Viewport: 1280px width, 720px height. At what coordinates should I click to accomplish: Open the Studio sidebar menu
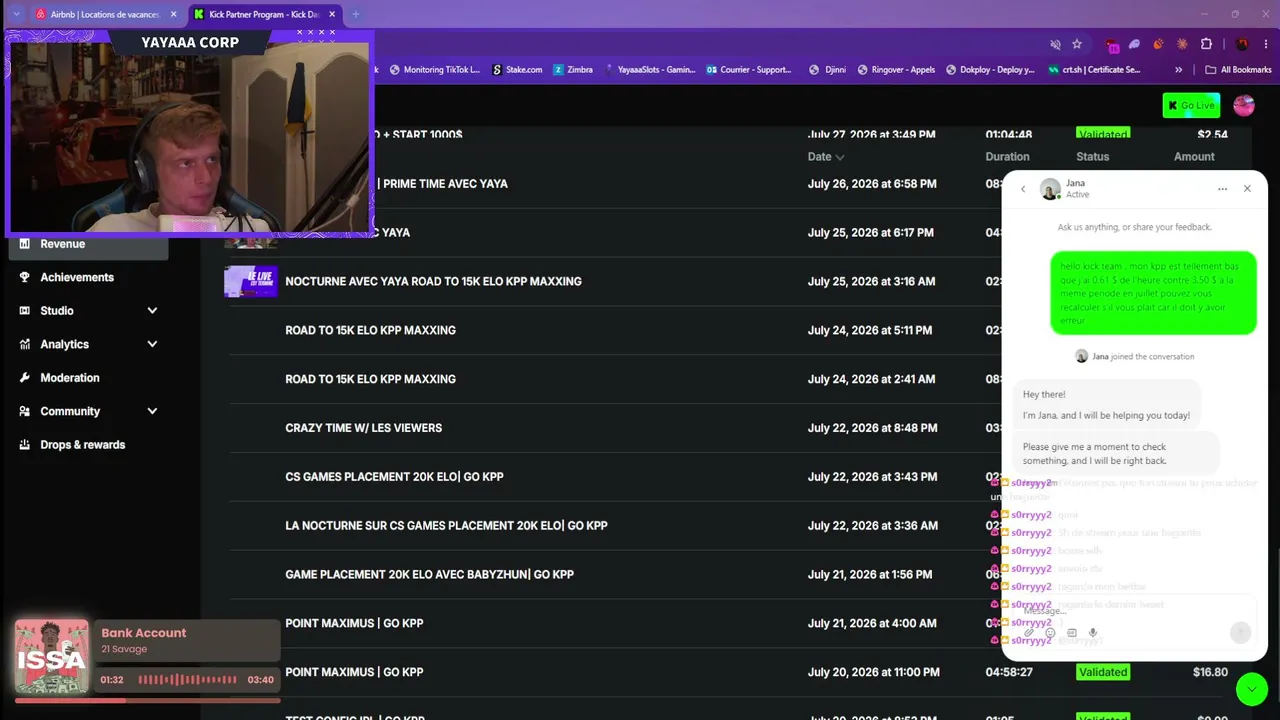tap(88, 311)
